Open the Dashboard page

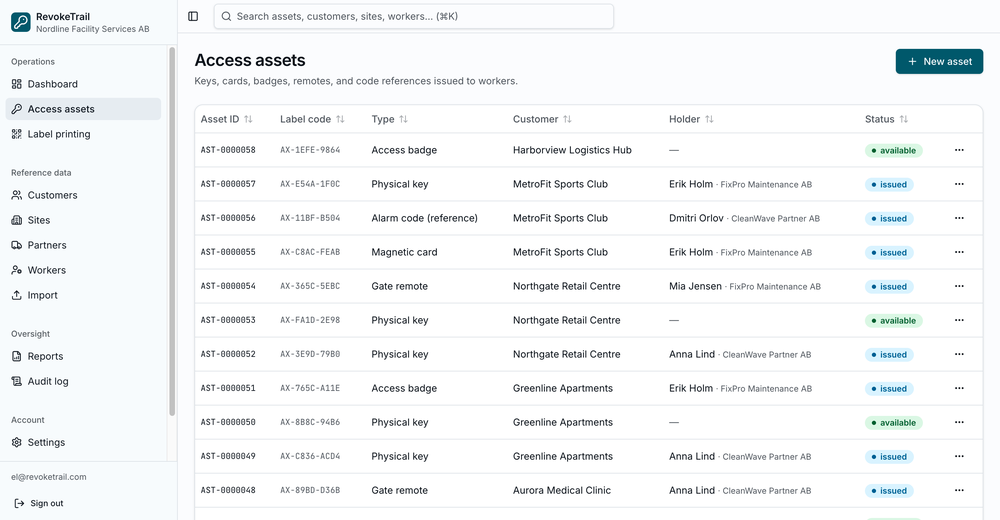(x=83, y=84)
